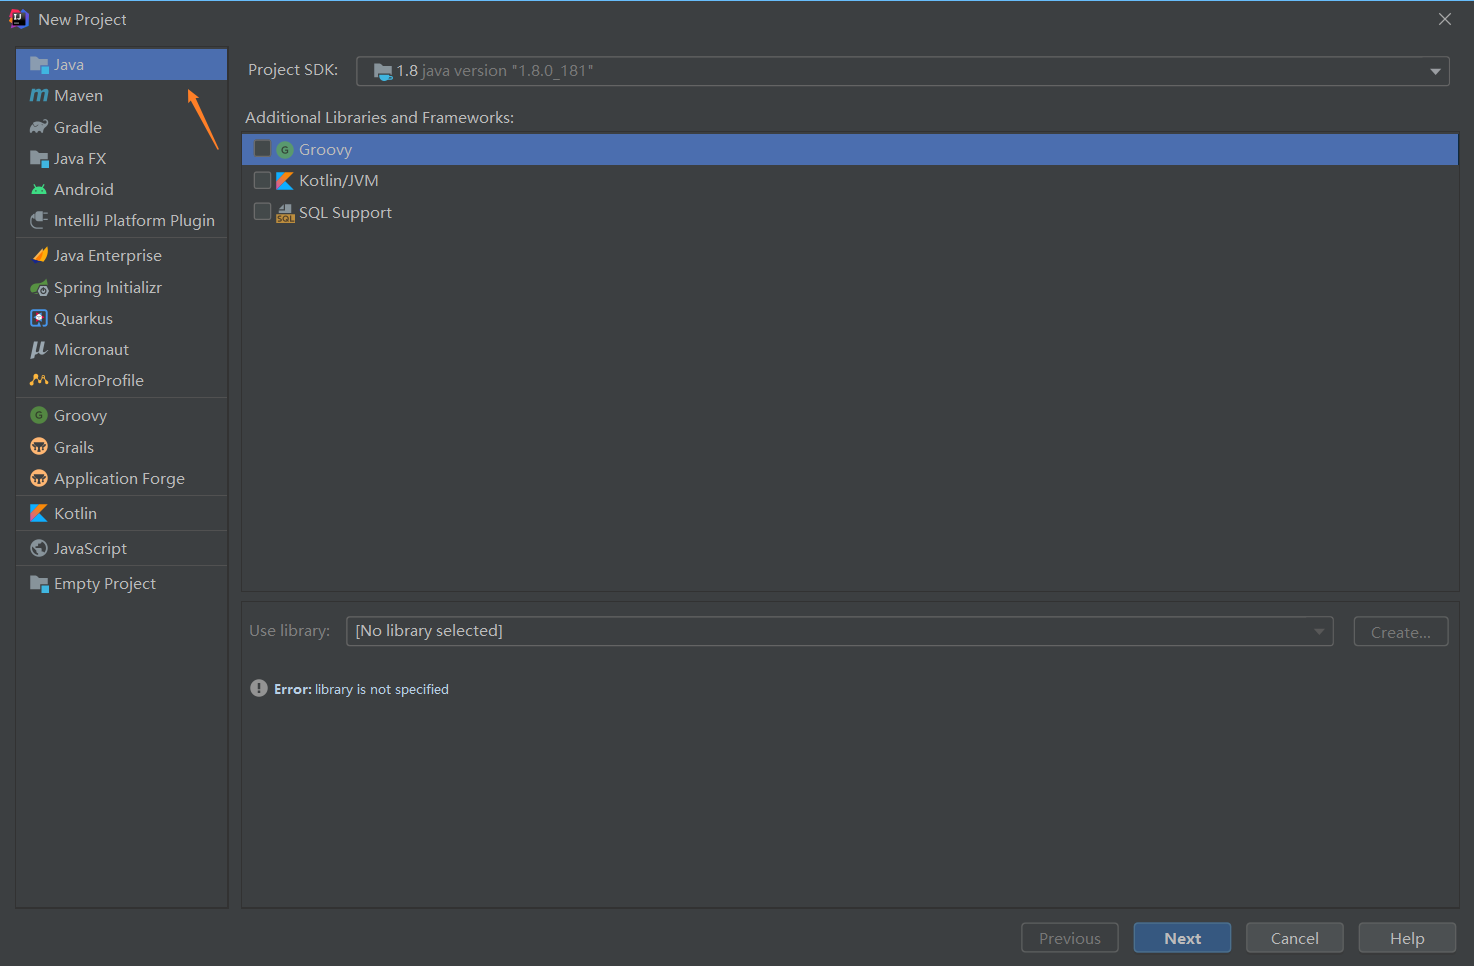Viewport: 1474px width, 966px height.
Task: Tick the SQL Support checkbox
Action: click(263, 212)
